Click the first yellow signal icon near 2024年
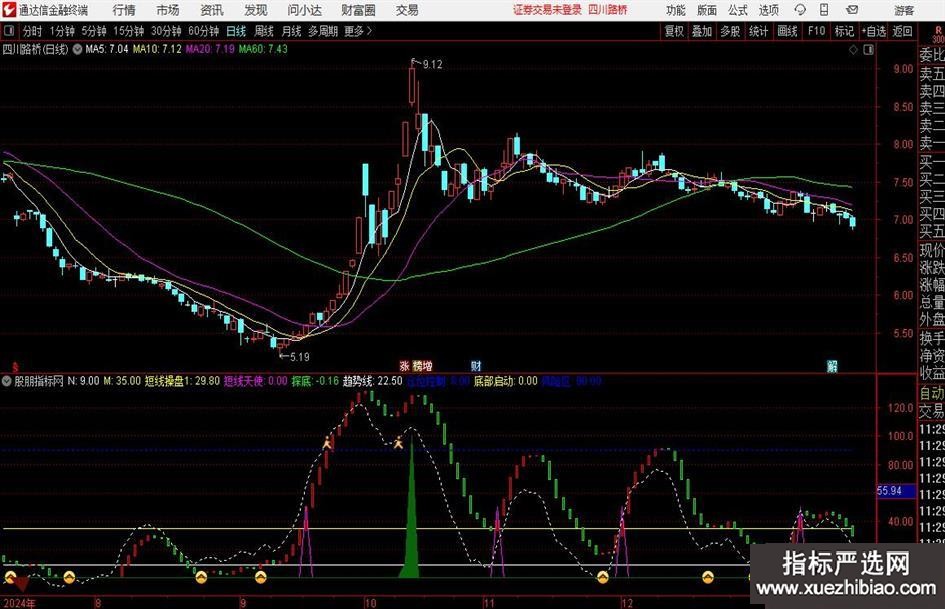 pos(10,578)
